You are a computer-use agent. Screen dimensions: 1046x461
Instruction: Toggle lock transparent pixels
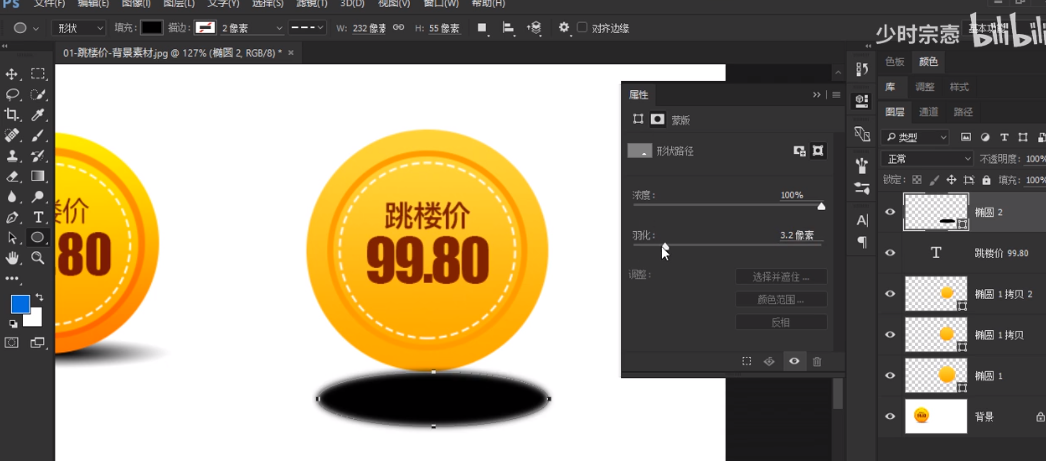point(917,180)
